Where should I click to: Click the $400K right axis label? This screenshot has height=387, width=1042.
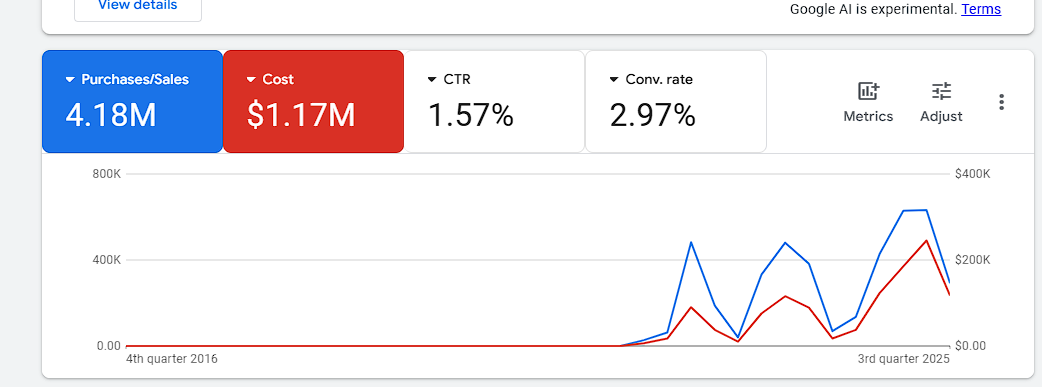973,174
